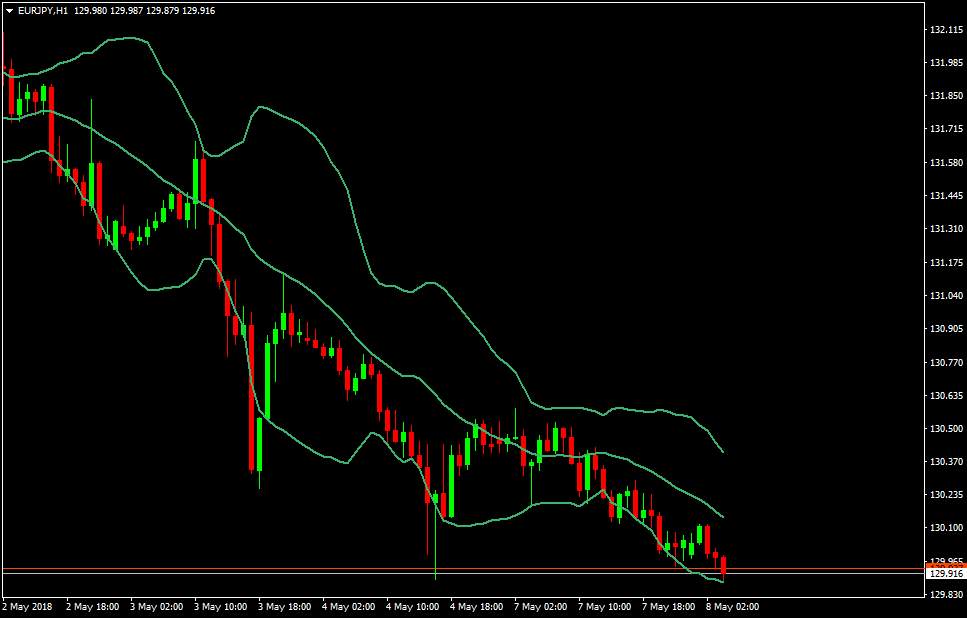Click the 8 May 02:00 time label
967x618 pixels.
tap(734, 607)
